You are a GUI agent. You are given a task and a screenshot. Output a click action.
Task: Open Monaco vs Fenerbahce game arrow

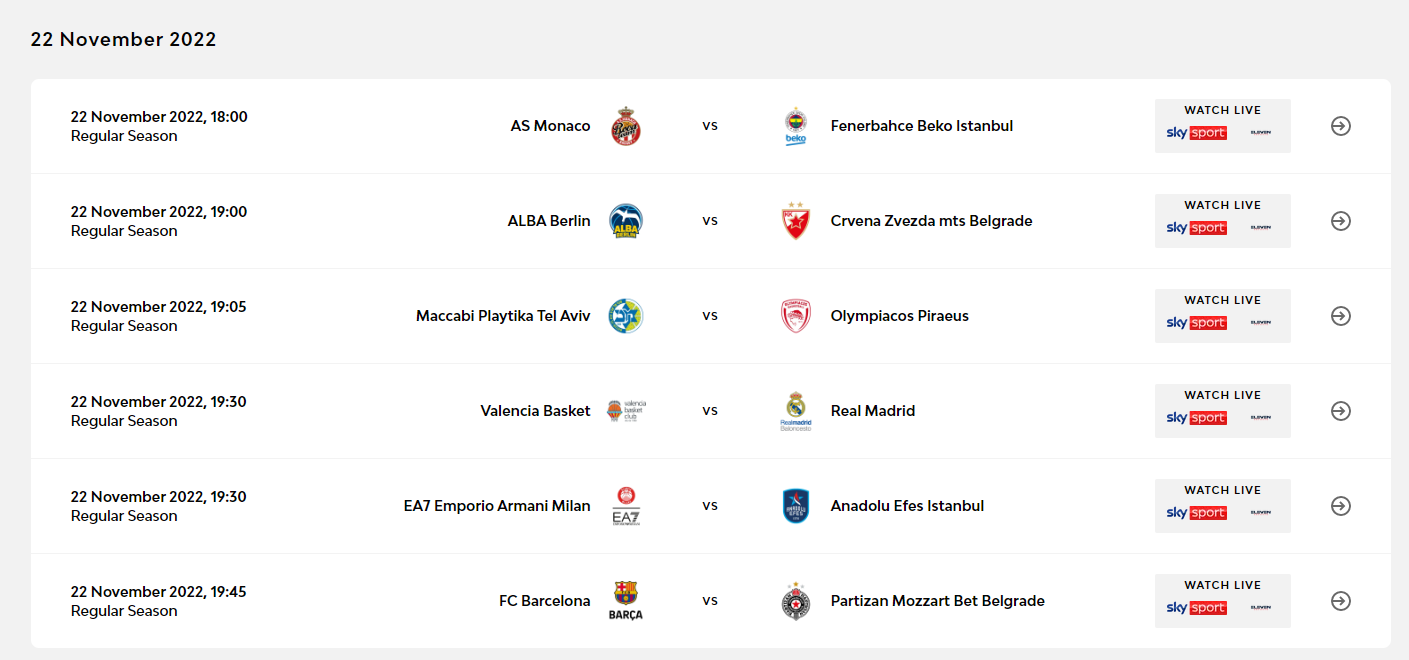(x=1341, y=126)
